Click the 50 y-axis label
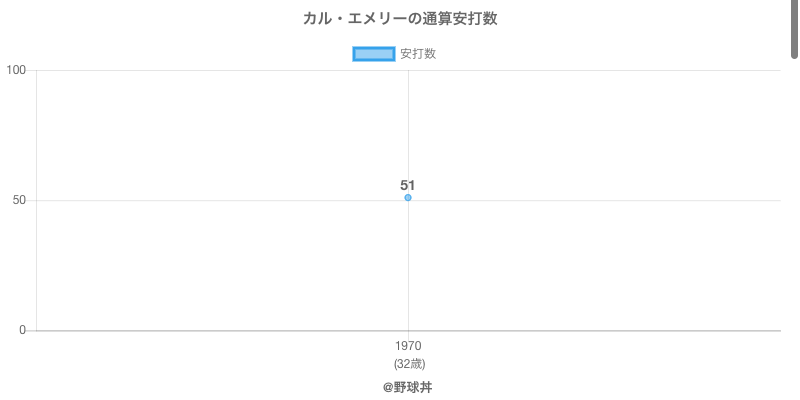Image resolution: width=800 pixels, height=400 pixels. [x=19, y=200]
